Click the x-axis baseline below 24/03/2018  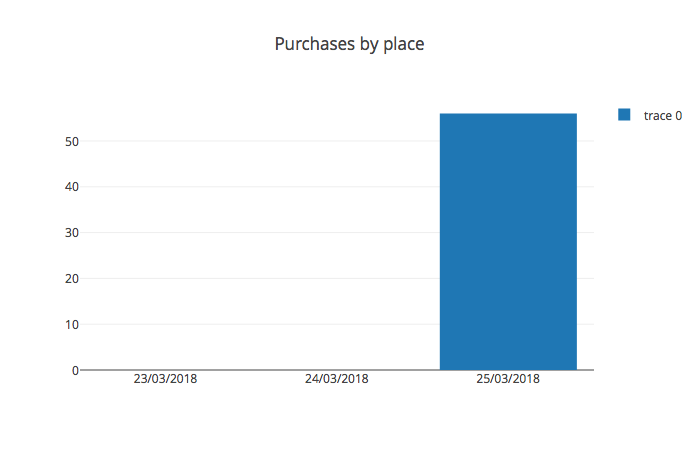click(x=337, y=370)
